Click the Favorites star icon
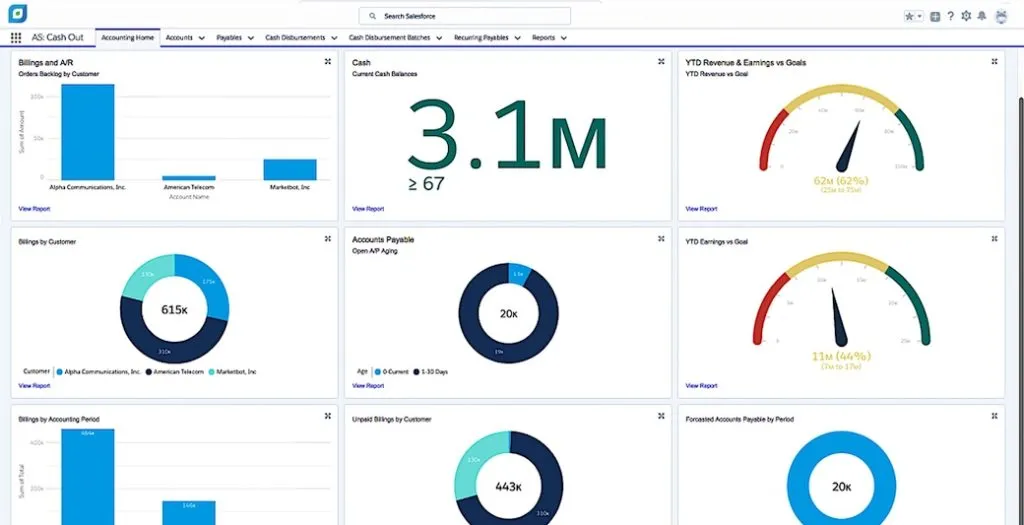Viewport: 1024px width, 525px height. click(x=910, y=16)
